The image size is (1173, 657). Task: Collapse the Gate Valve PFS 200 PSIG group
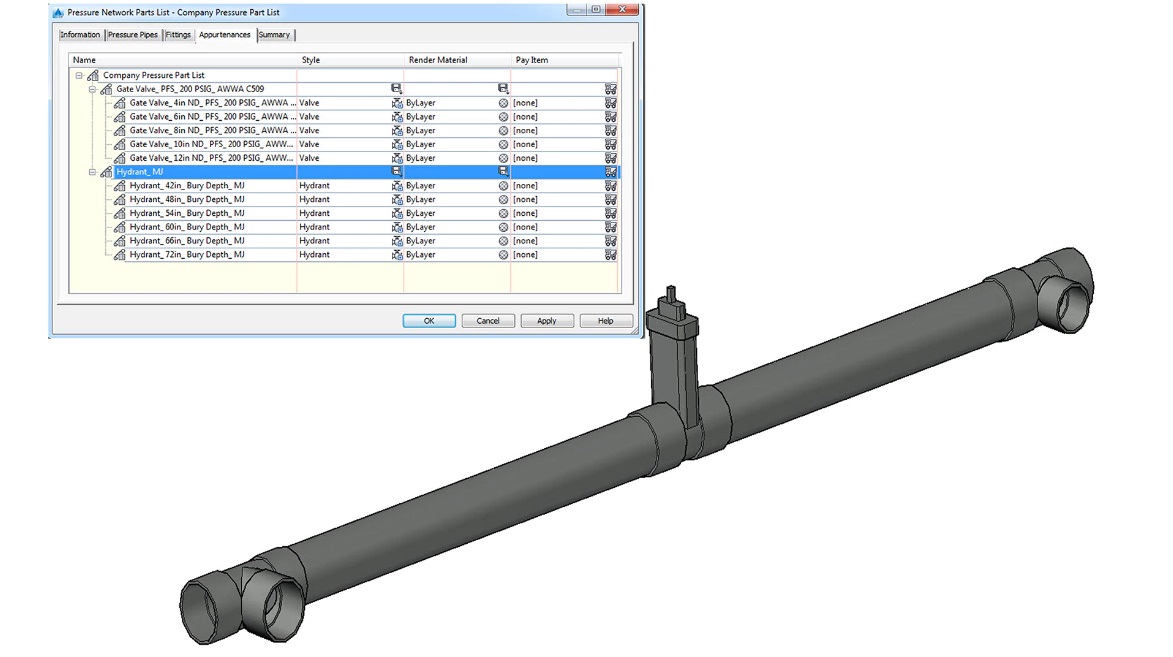click(x=92, y=89)
